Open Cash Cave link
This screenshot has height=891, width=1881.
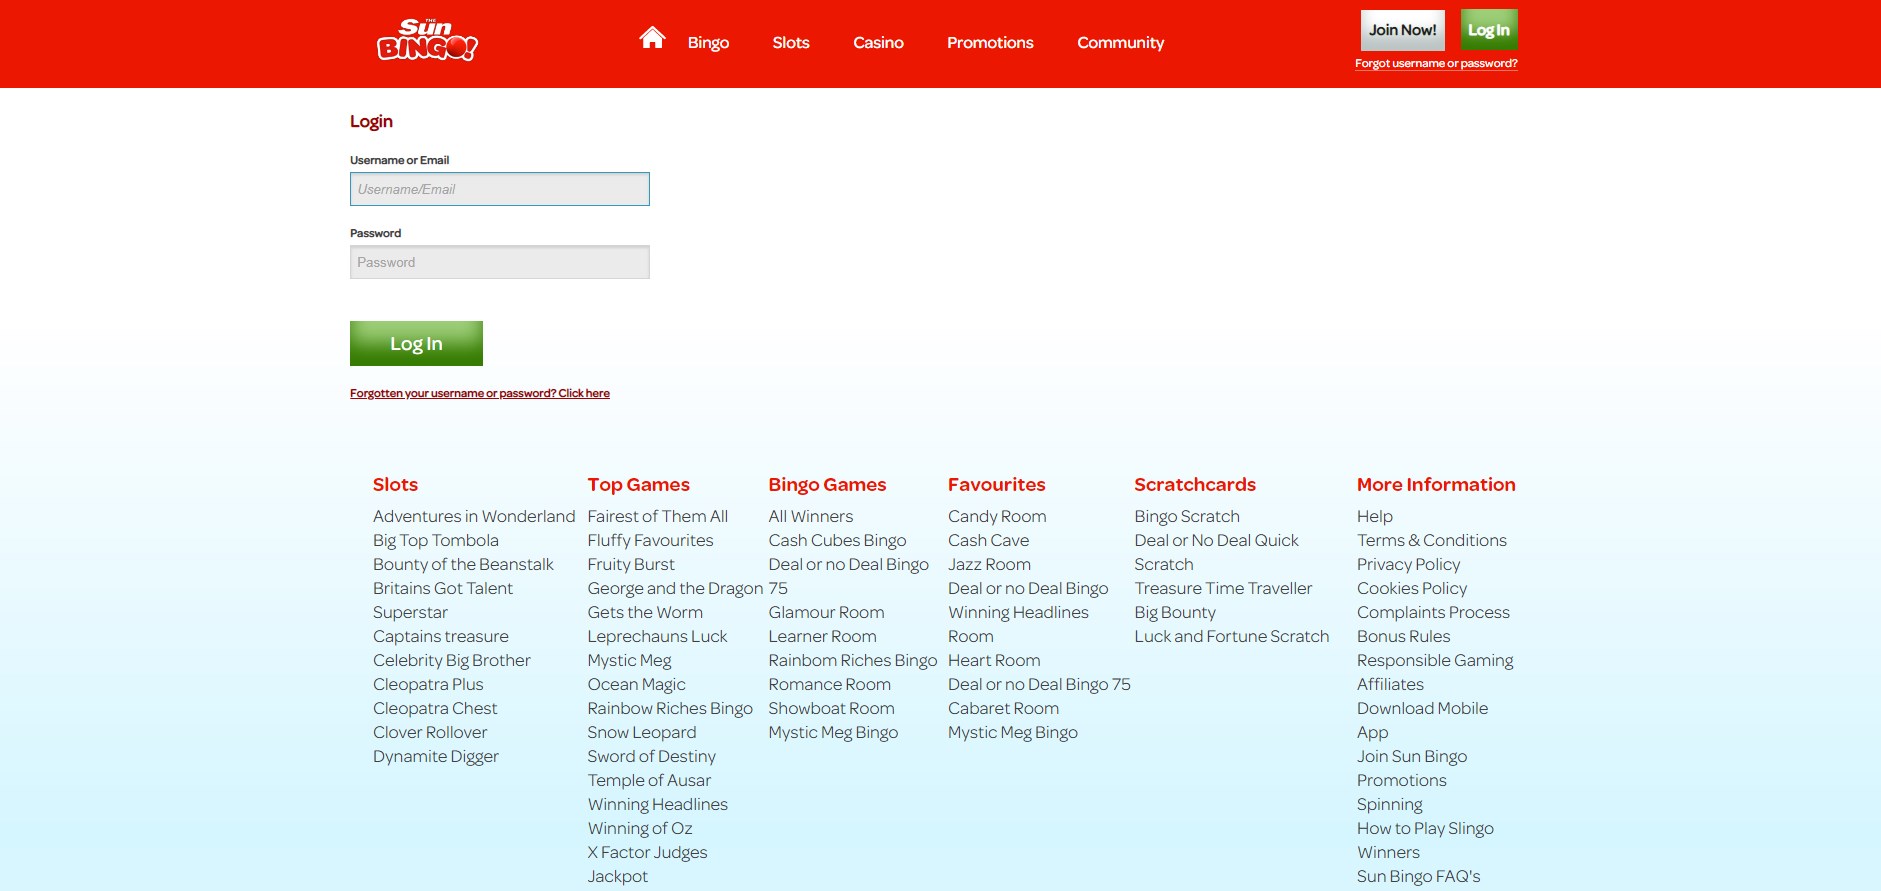pos(988,540)
